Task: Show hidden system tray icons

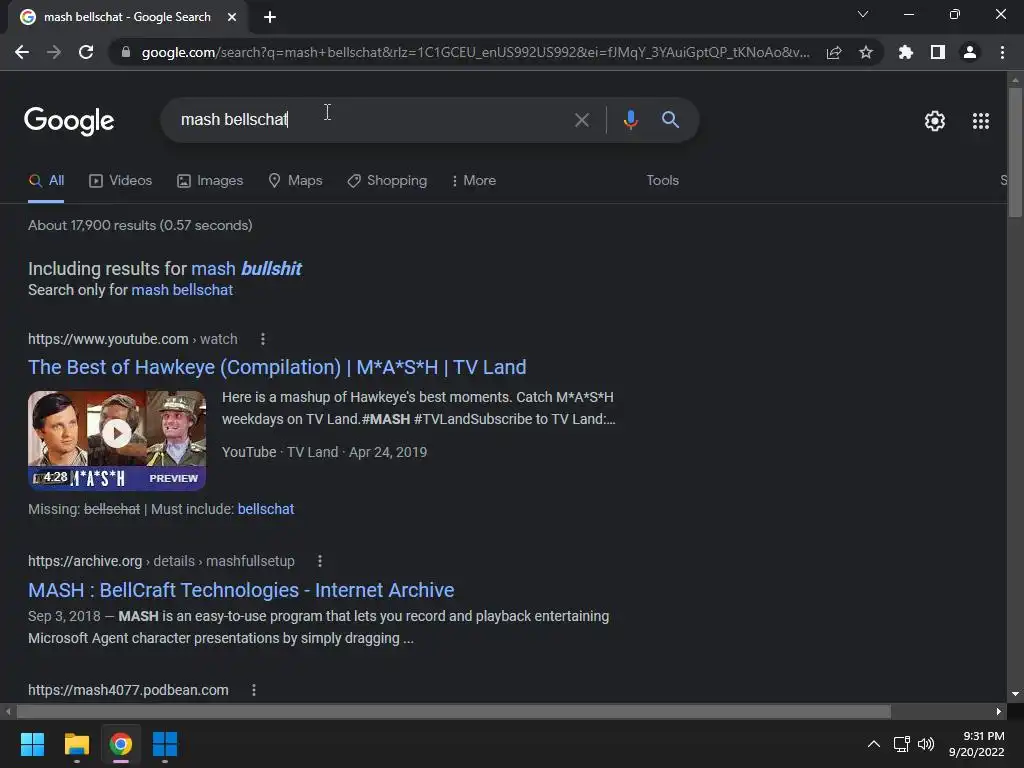Action: 873,744
